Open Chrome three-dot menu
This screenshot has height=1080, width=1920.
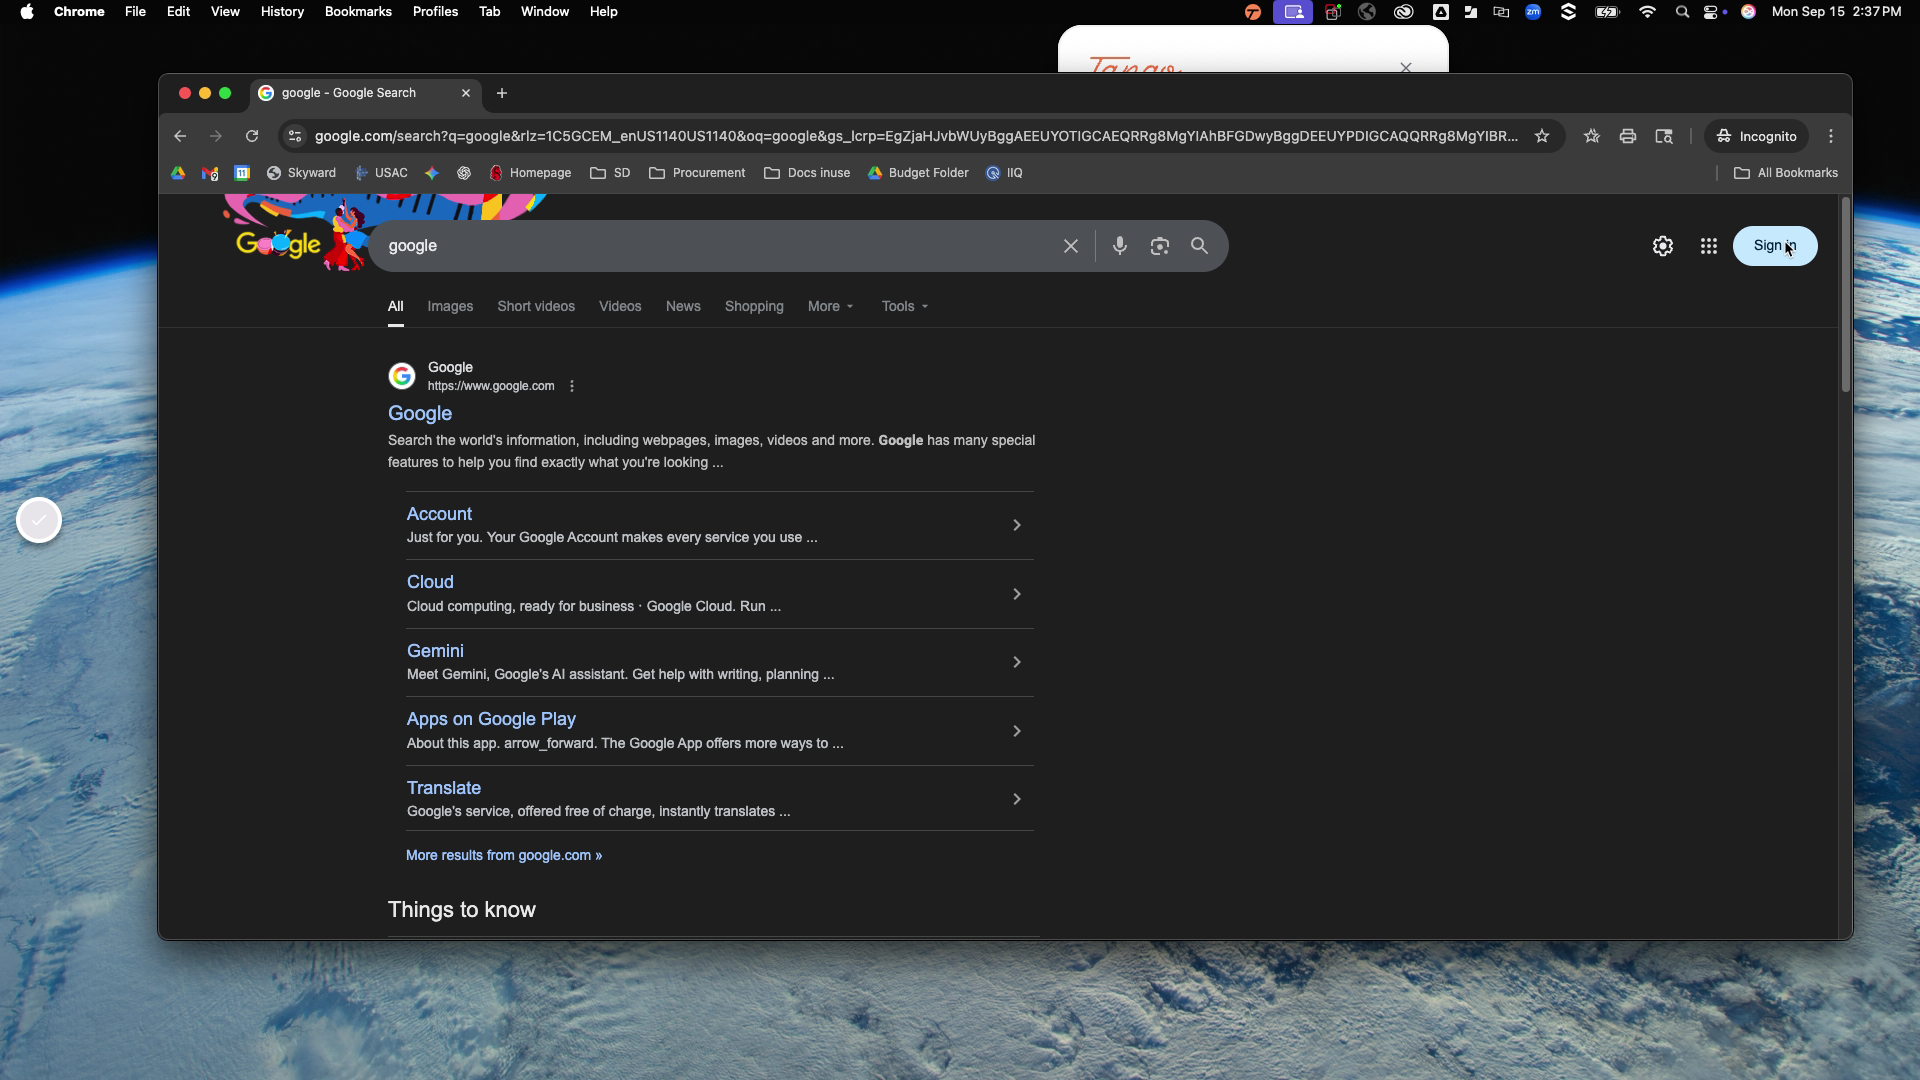coord(1831,136)
